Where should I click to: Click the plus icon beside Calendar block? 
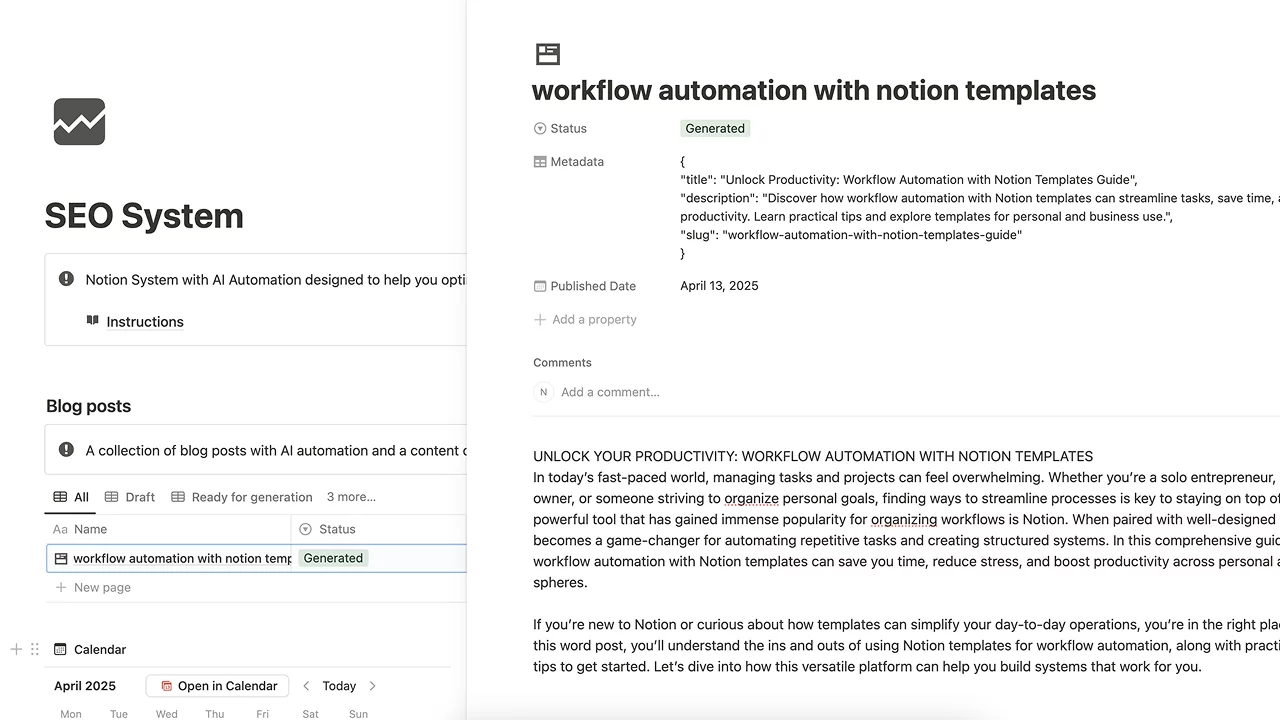16,649
